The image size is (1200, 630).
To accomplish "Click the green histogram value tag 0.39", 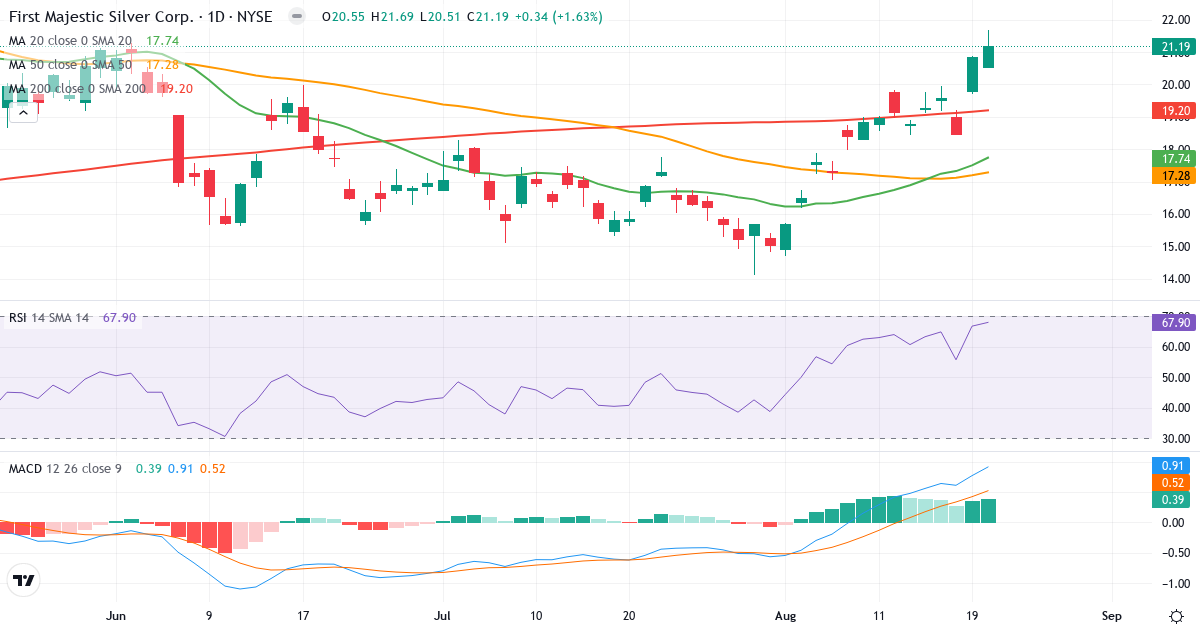I will coord(1170,499).
